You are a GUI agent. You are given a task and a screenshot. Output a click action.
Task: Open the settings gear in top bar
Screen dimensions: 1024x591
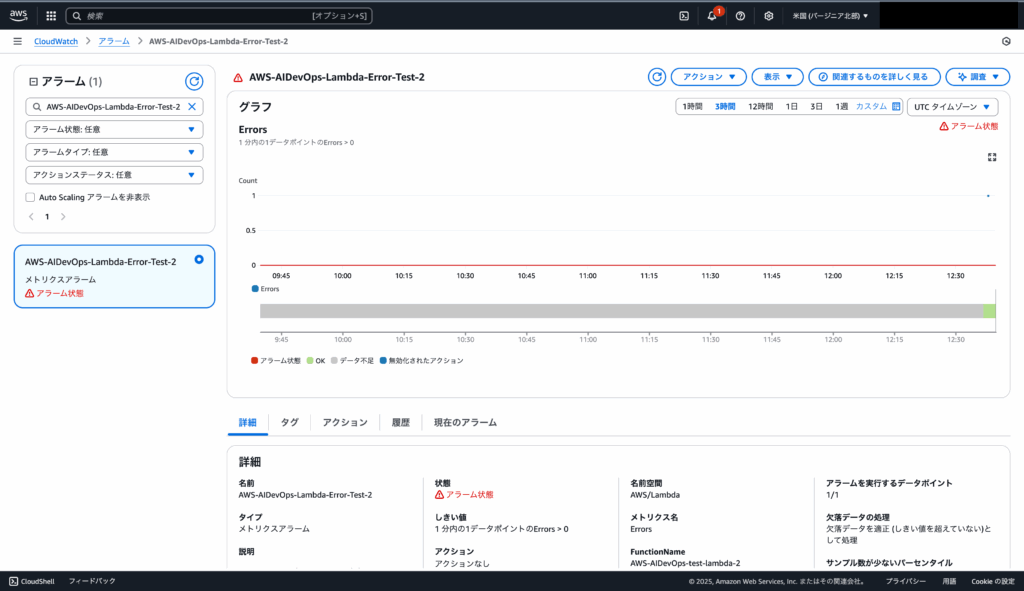click(x=768, y=16)
